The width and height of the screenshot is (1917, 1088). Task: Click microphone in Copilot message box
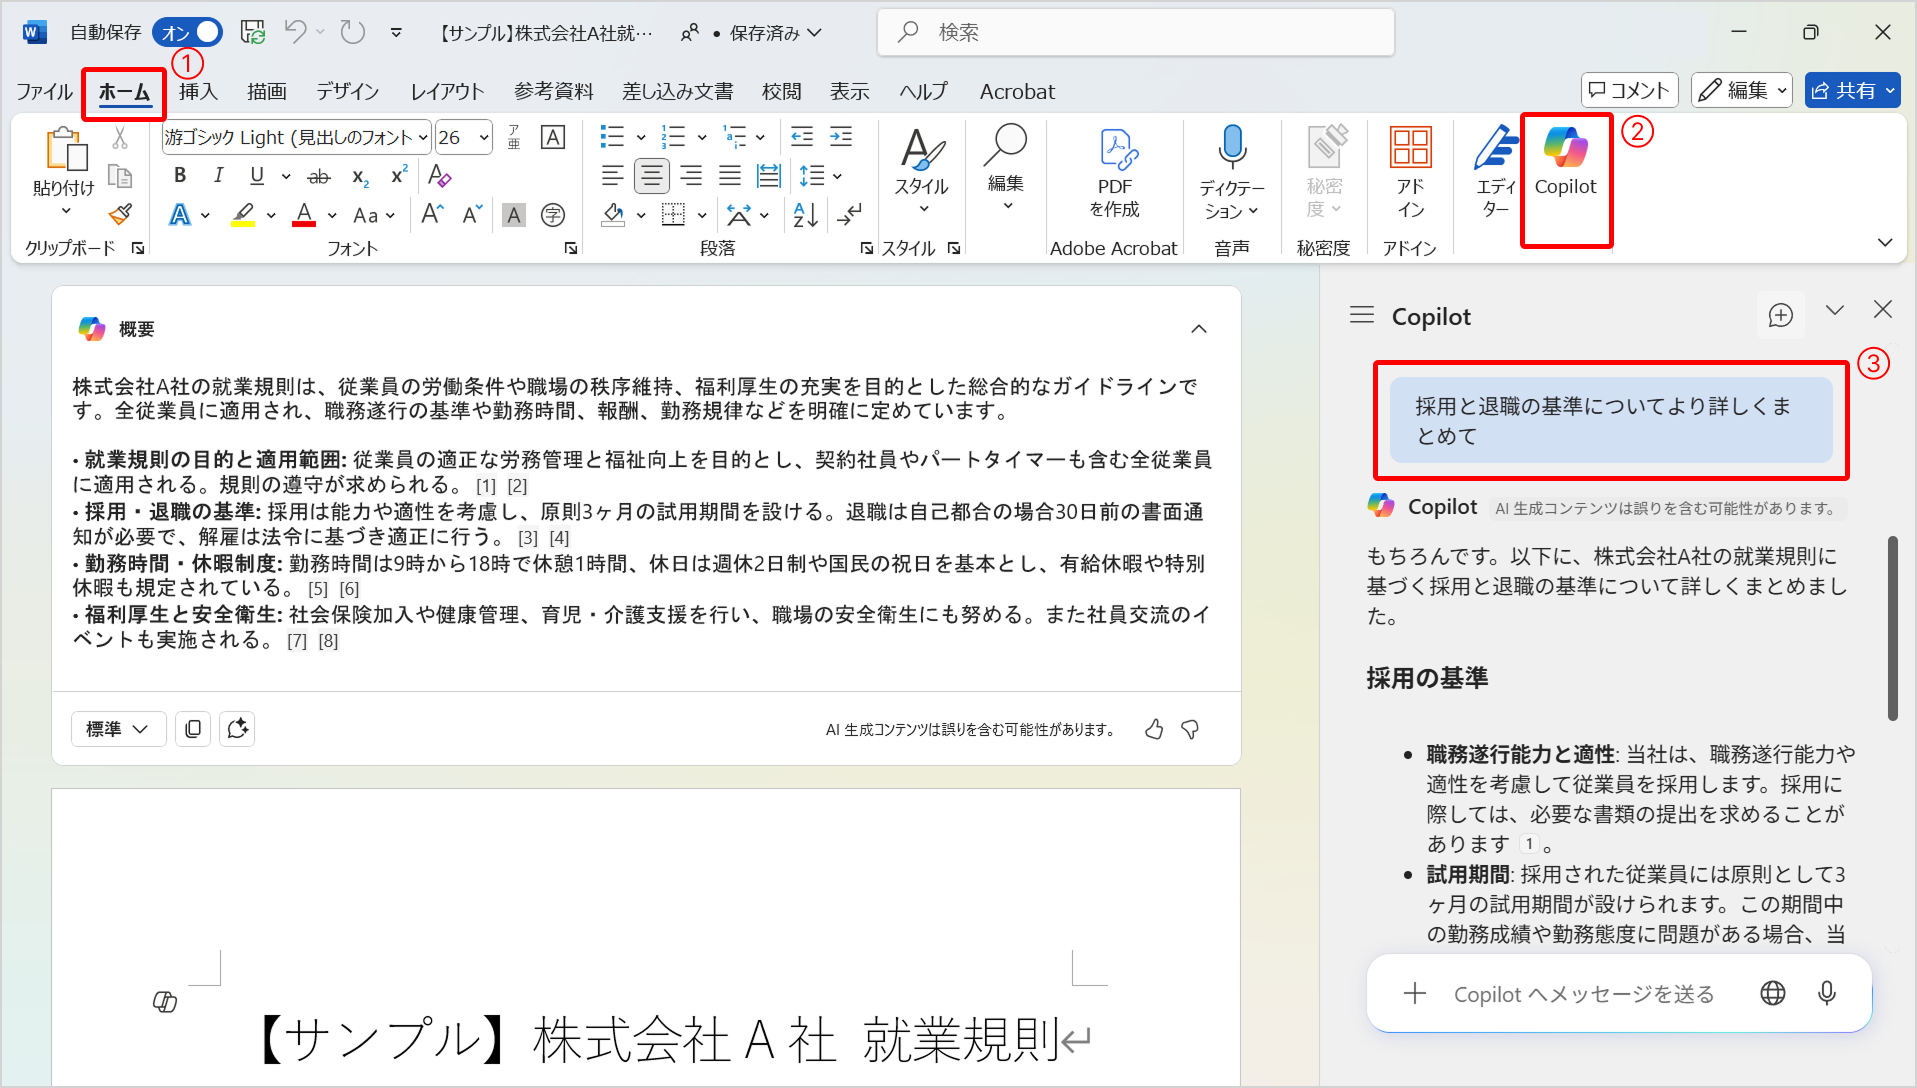tap(1826, 993)
